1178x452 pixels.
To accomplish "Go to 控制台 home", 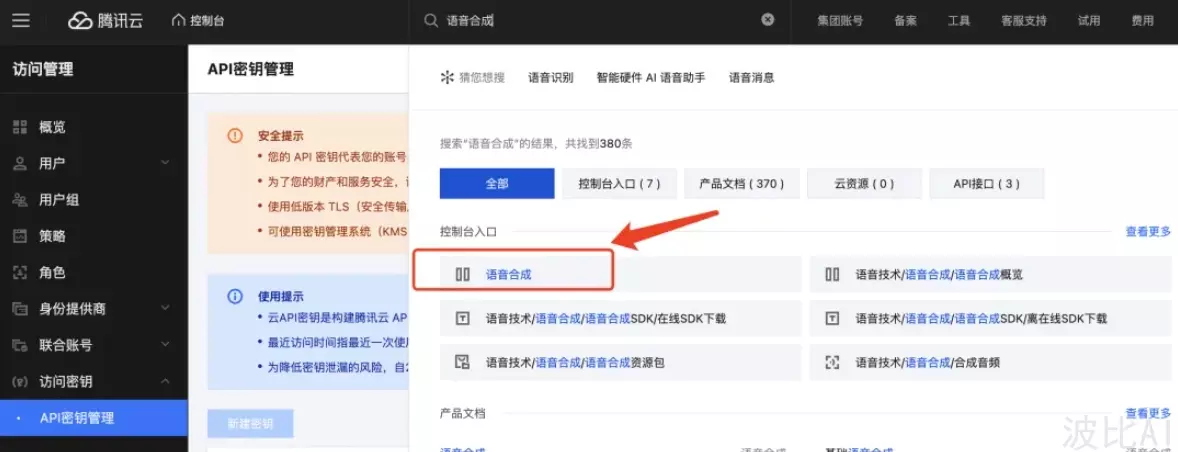I will (198, 21).
